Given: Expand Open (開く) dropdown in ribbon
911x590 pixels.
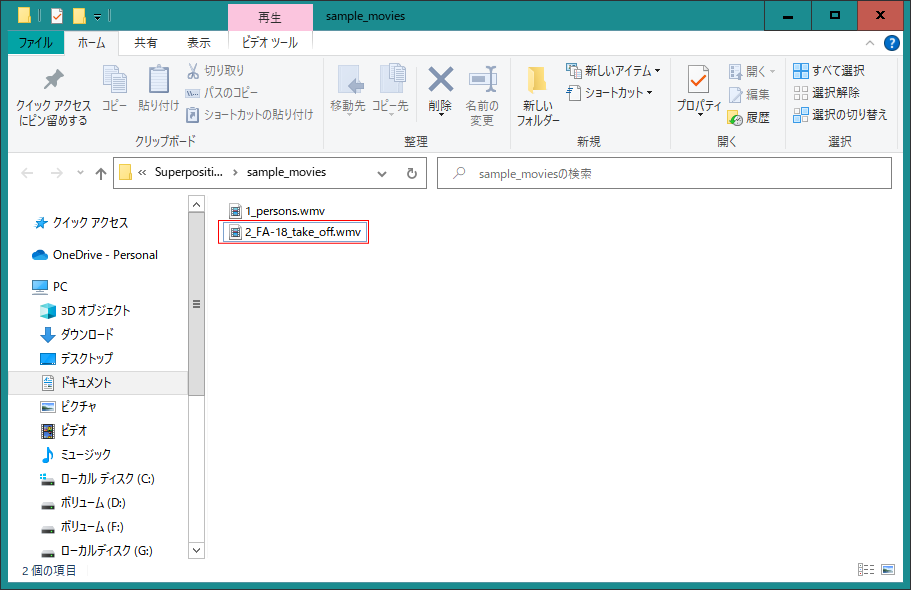Looking at the screenshot, I should [752, 71].
